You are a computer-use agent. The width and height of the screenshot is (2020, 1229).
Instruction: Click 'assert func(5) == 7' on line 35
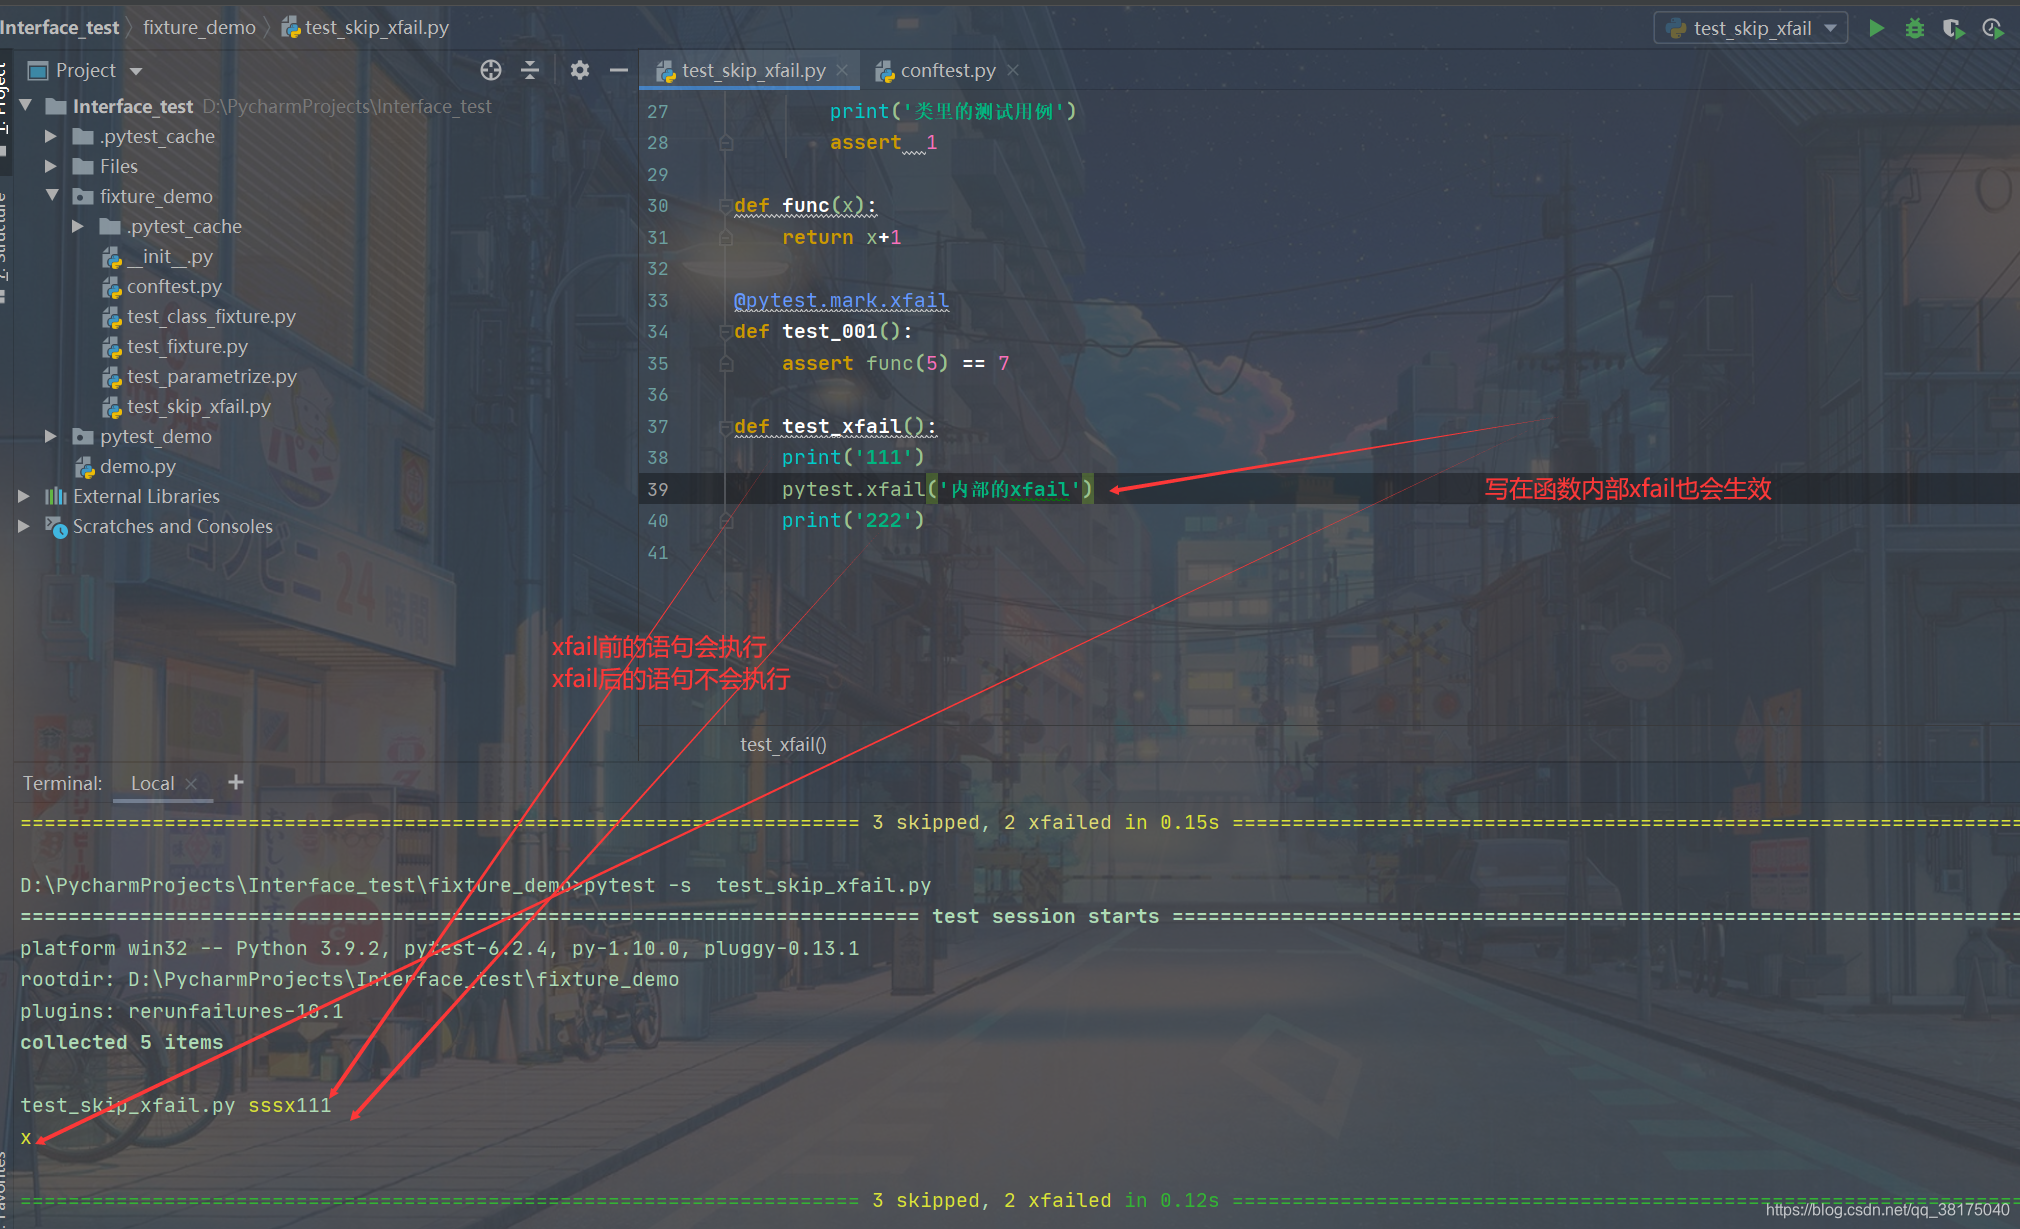(x=895, y=363)
